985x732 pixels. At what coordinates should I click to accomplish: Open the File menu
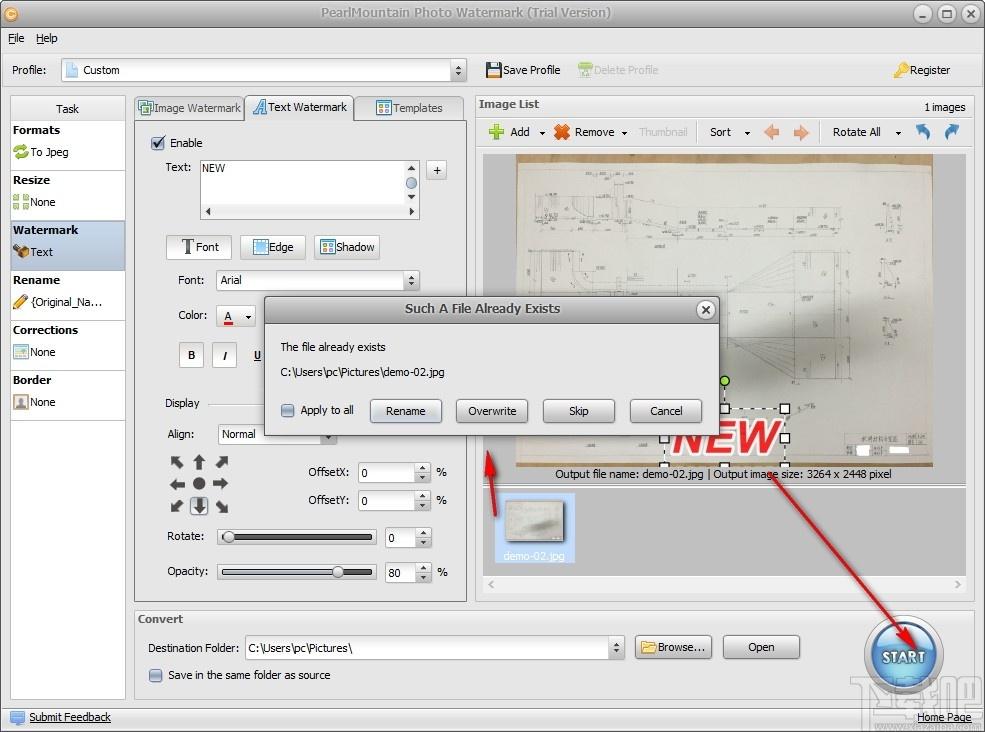(16, 38)
